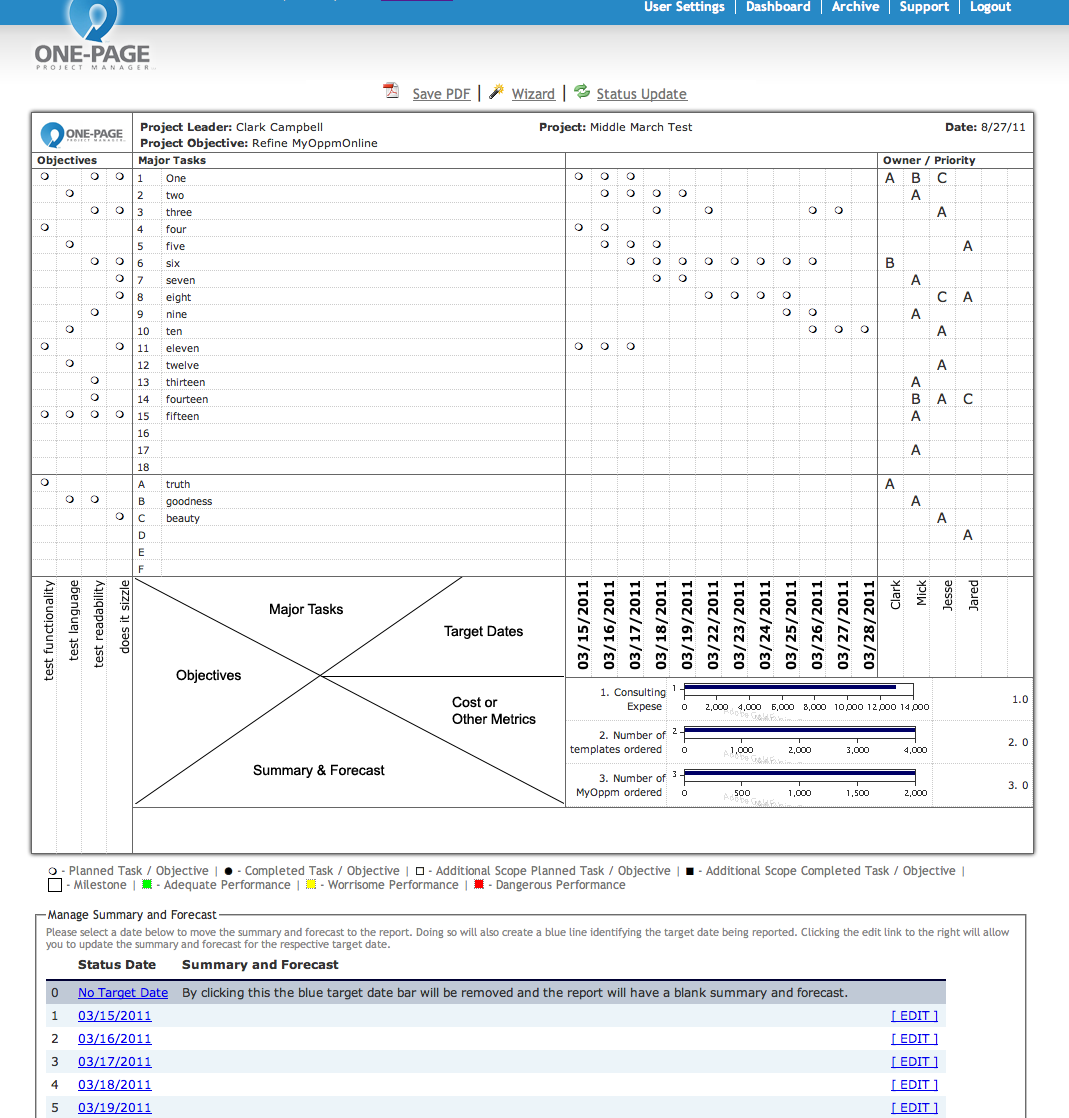The width and height of the screenshot is (1069, 1118).
Task: Click the templates ordered progress bar
Action: [799, 730]
